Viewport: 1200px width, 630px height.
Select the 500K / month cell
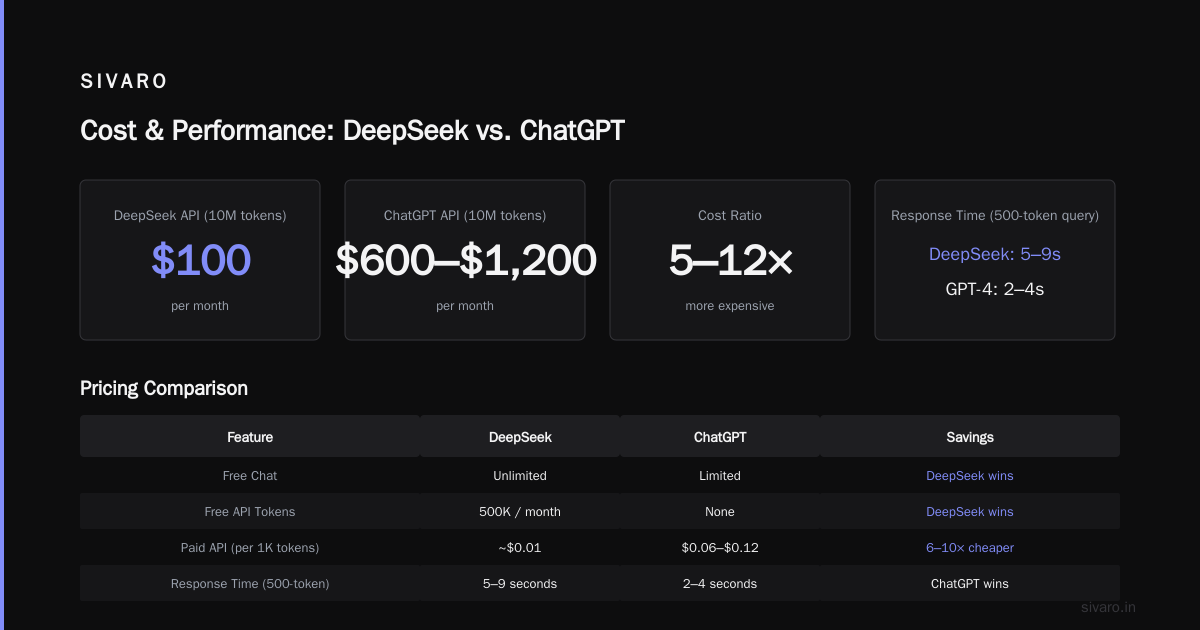[520, 512]
